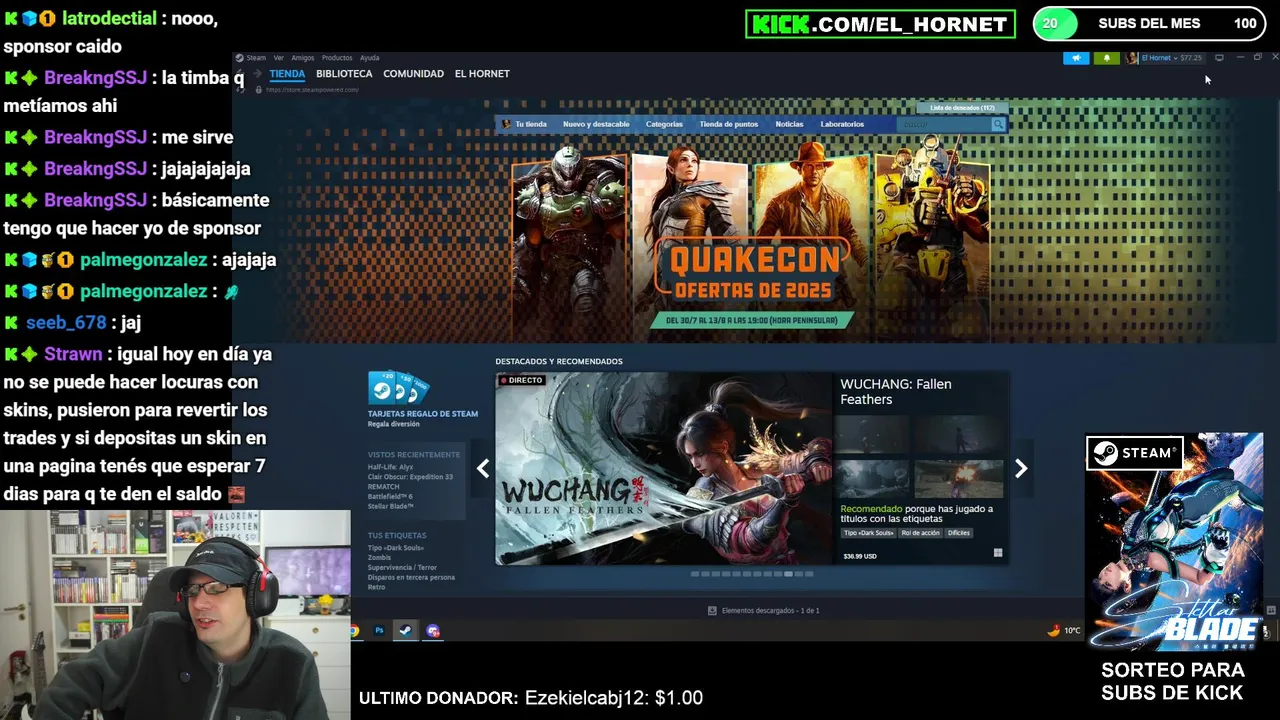Open the Ayuda menu

pyautogui.click(x=369, y=58)
